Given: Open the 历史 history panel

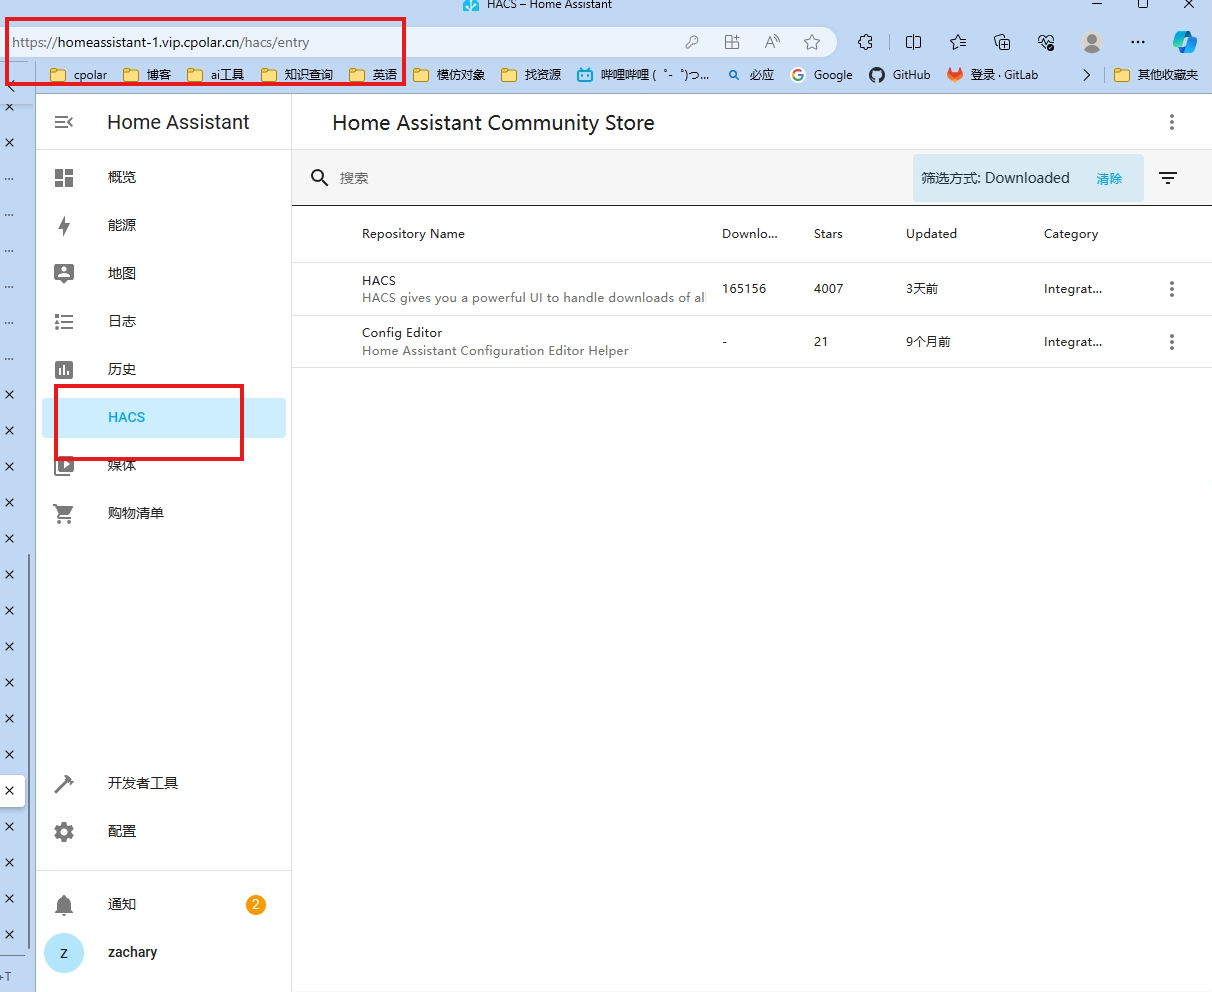Looking at the screenshot, I should (x=121, y=369).
